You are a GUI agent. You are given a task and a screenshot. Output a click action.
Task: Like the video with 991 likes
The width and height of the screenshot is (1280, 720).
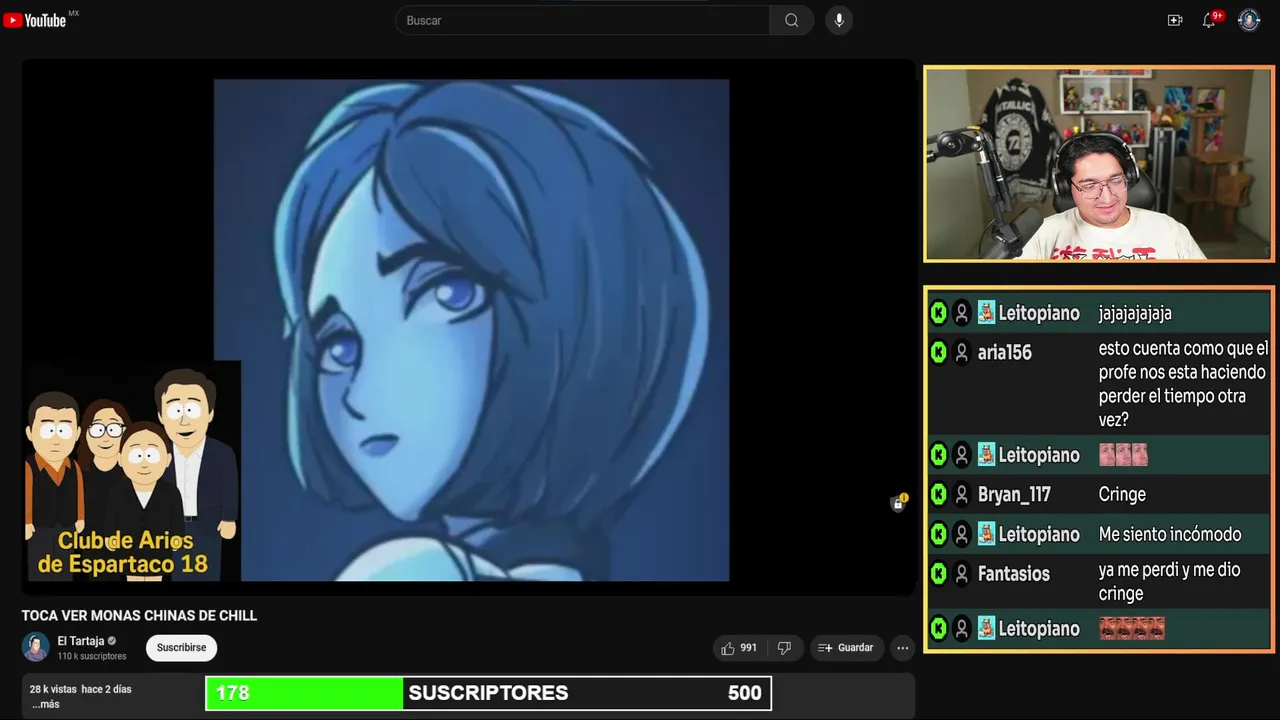click(739, 648)
